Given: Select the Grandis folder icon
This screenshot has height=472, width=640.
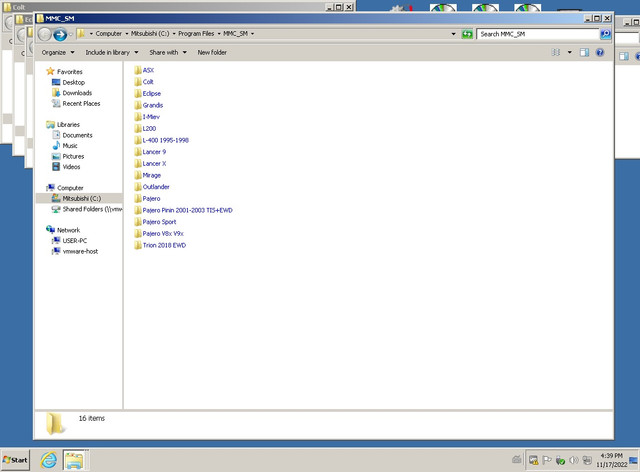Looking at the screenshot, I should [x=138, y=105].
